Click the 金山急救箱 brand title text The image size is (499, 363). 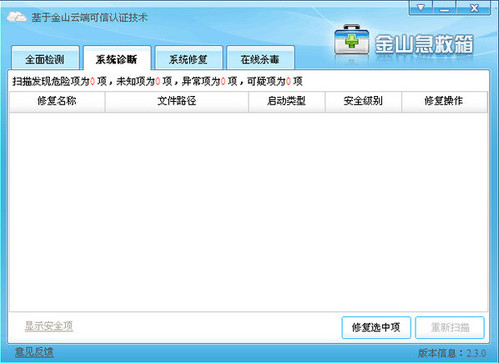click(x=424, y=44)
